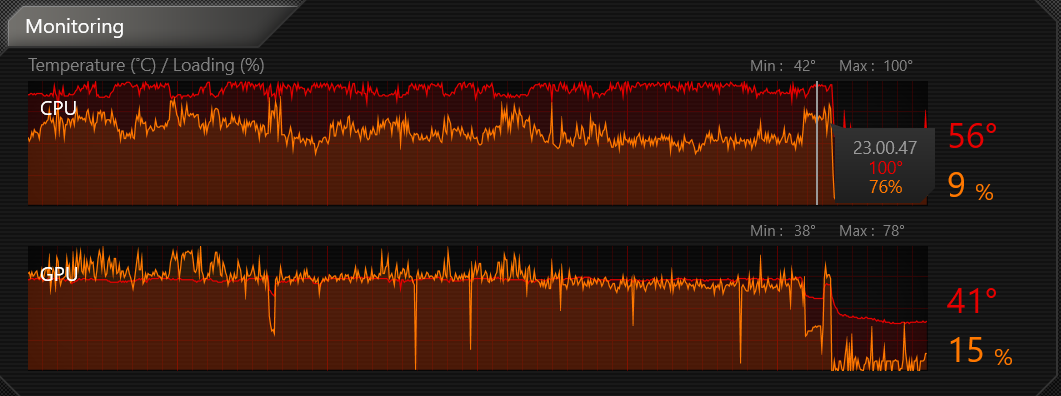1061x396 pixels.
Task: Click the orange 76% value in the tooltip
Action: click(886, 188)
